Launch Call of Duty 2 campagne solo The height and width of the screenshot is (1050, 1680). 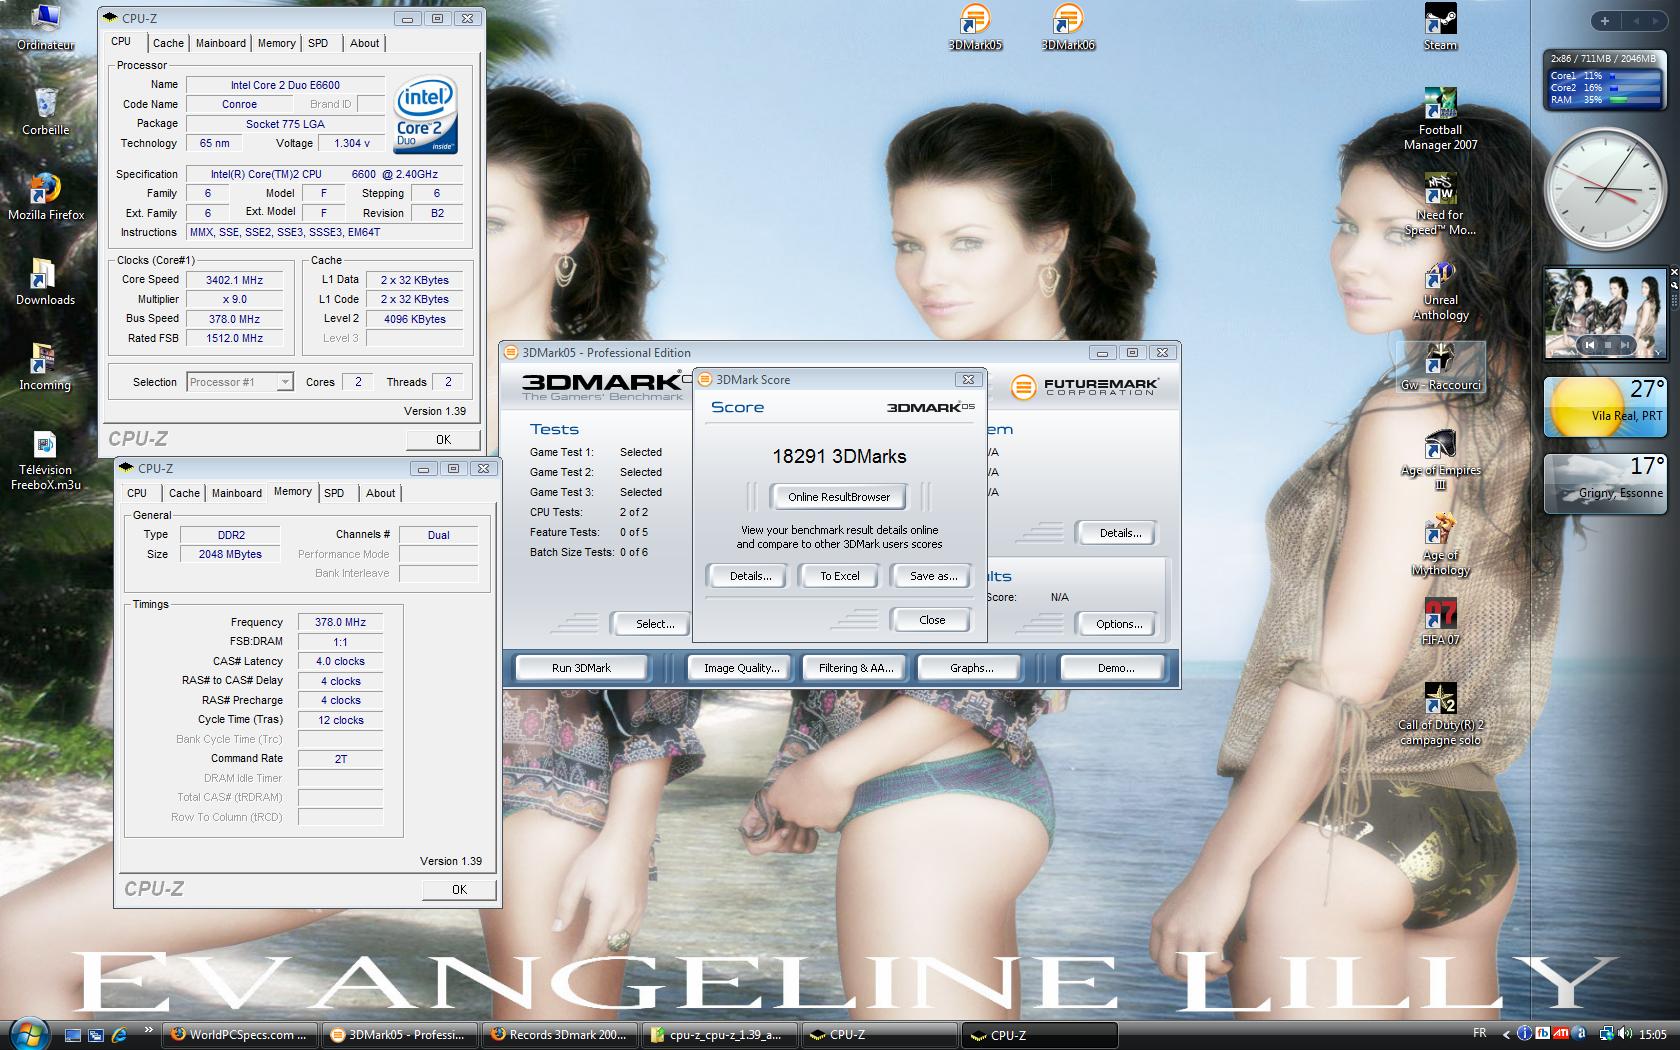coord(1440,715)
